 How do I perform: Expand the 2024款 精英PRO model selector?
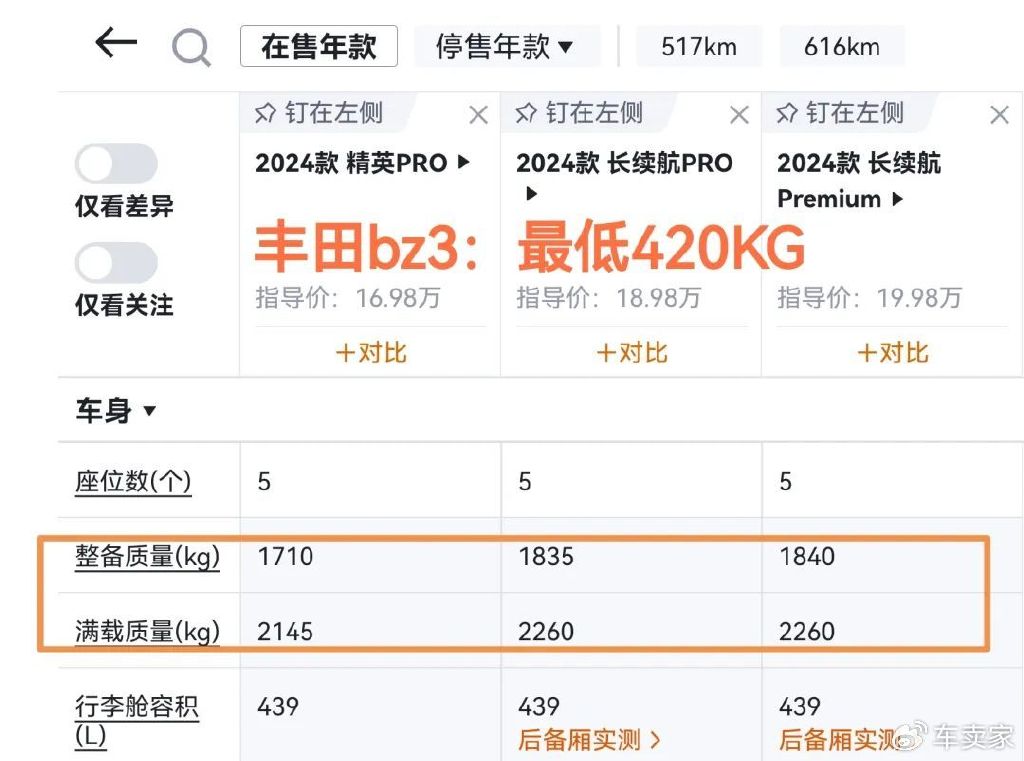coord(362,163)
